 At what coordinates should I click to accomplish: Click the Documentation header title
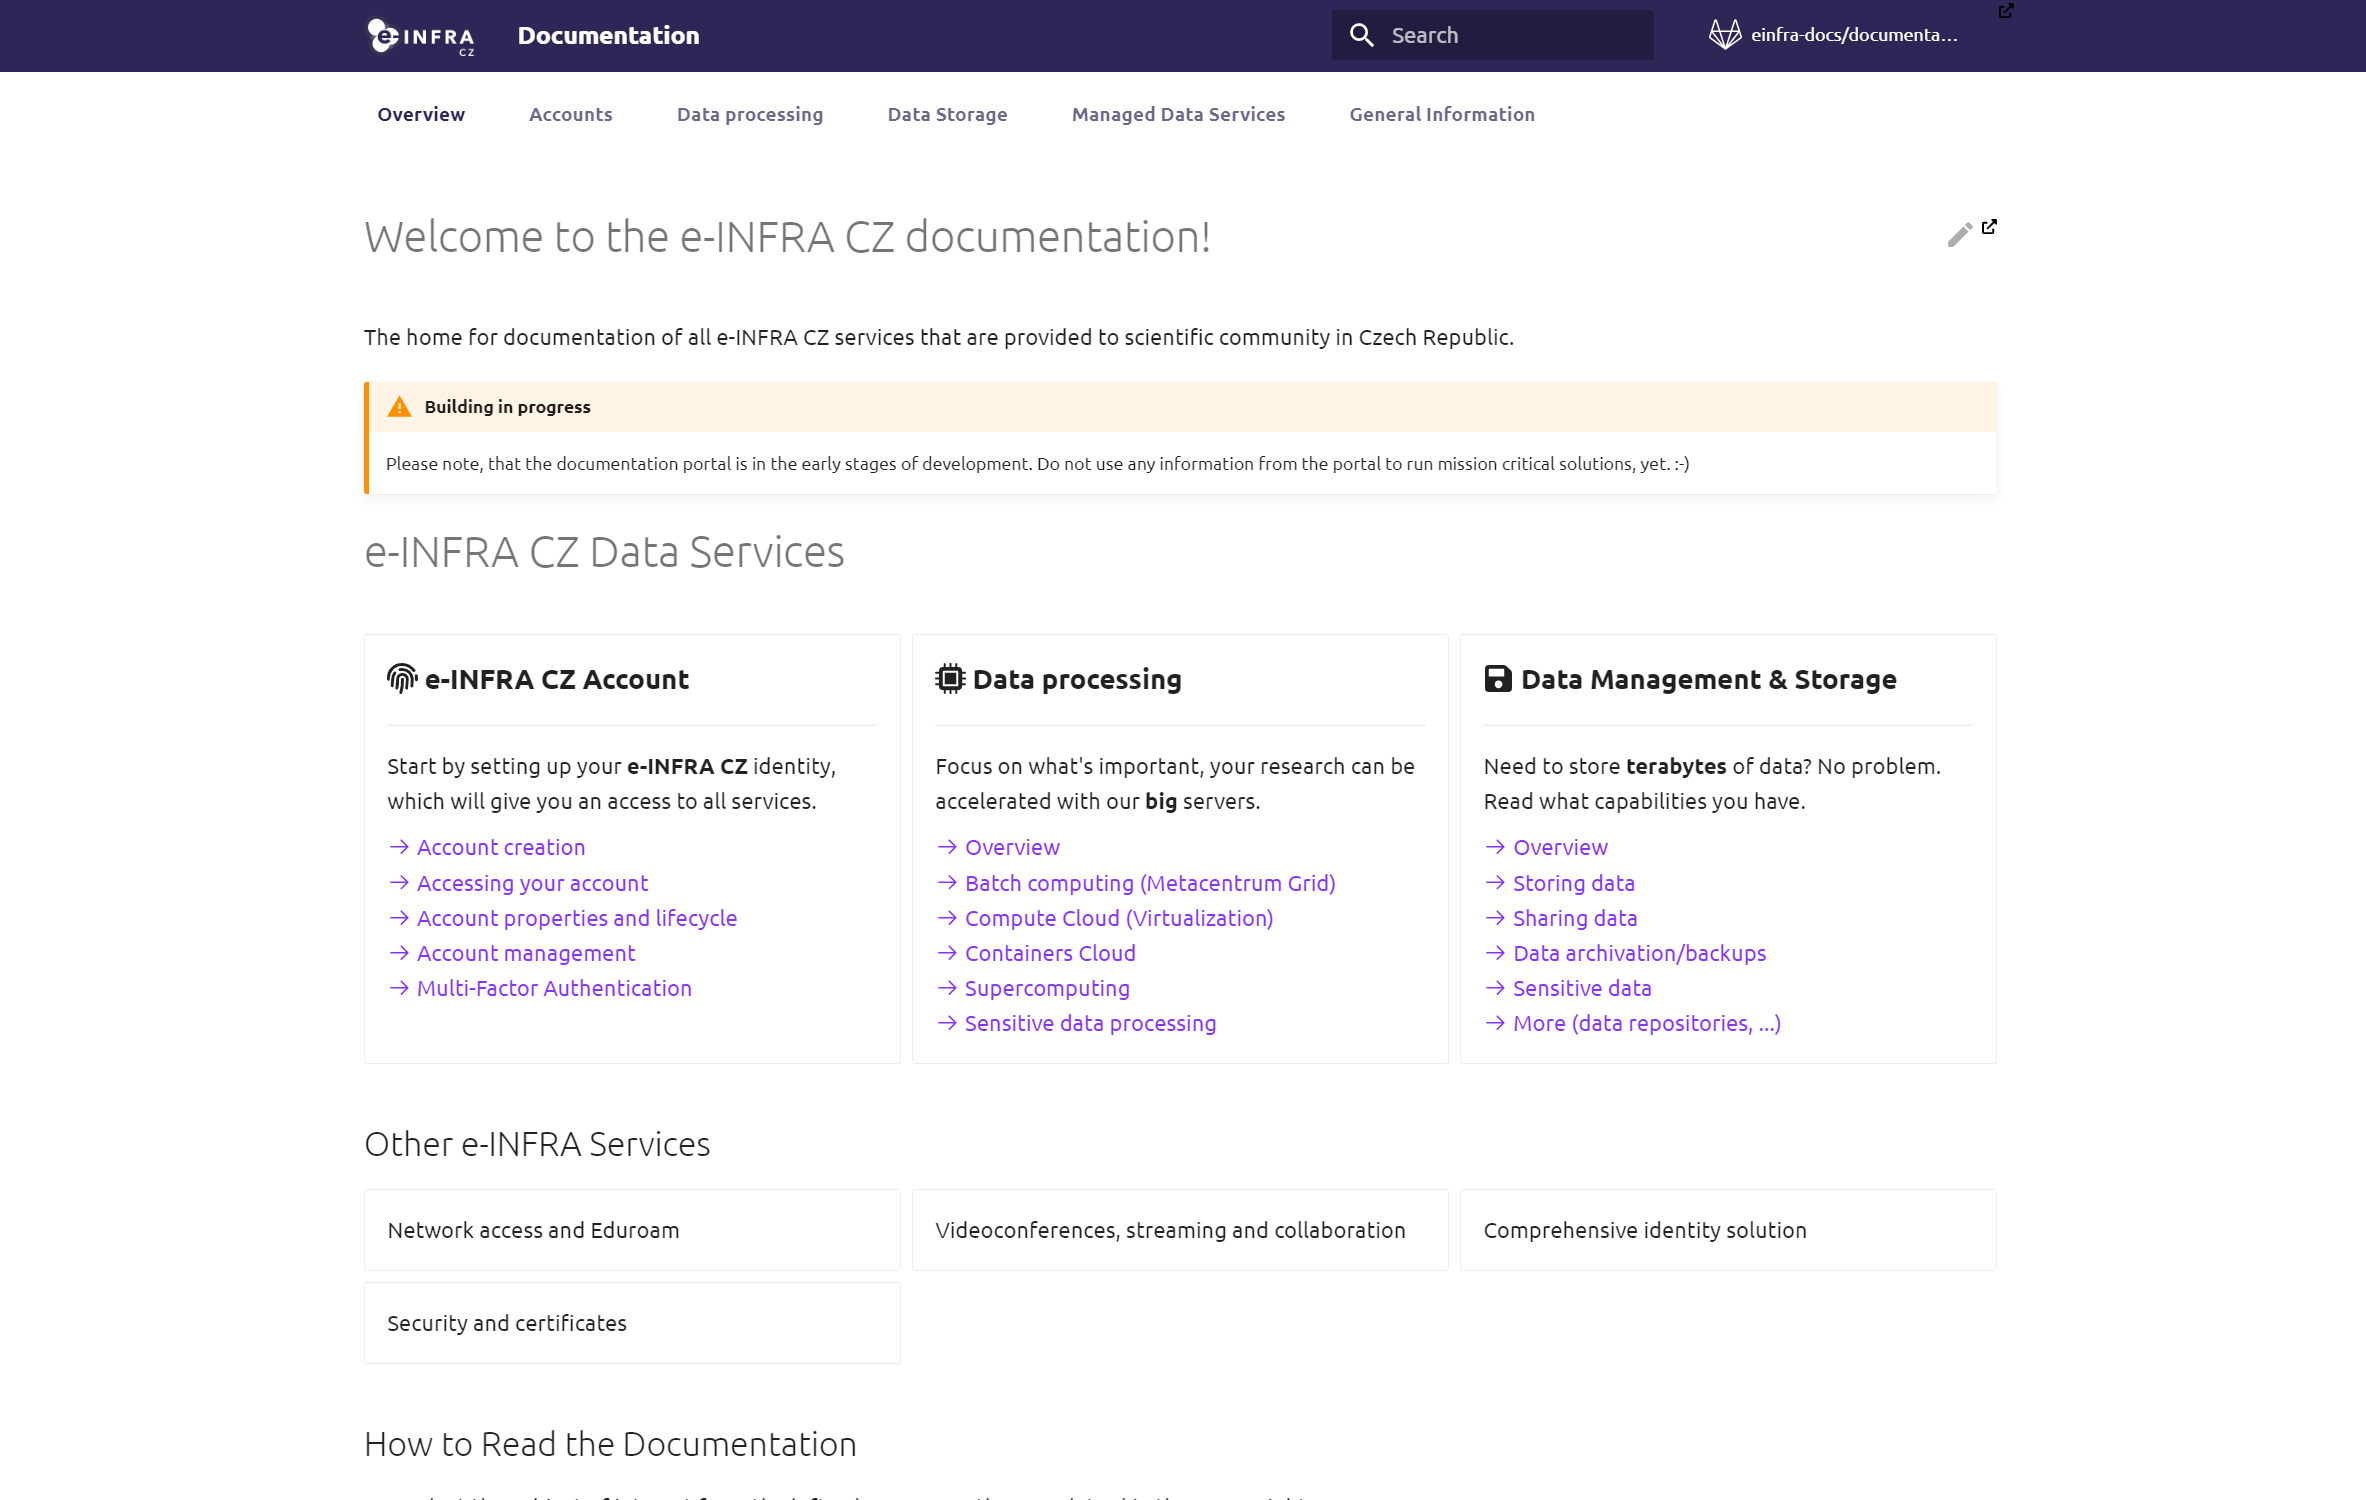(608, 35)
